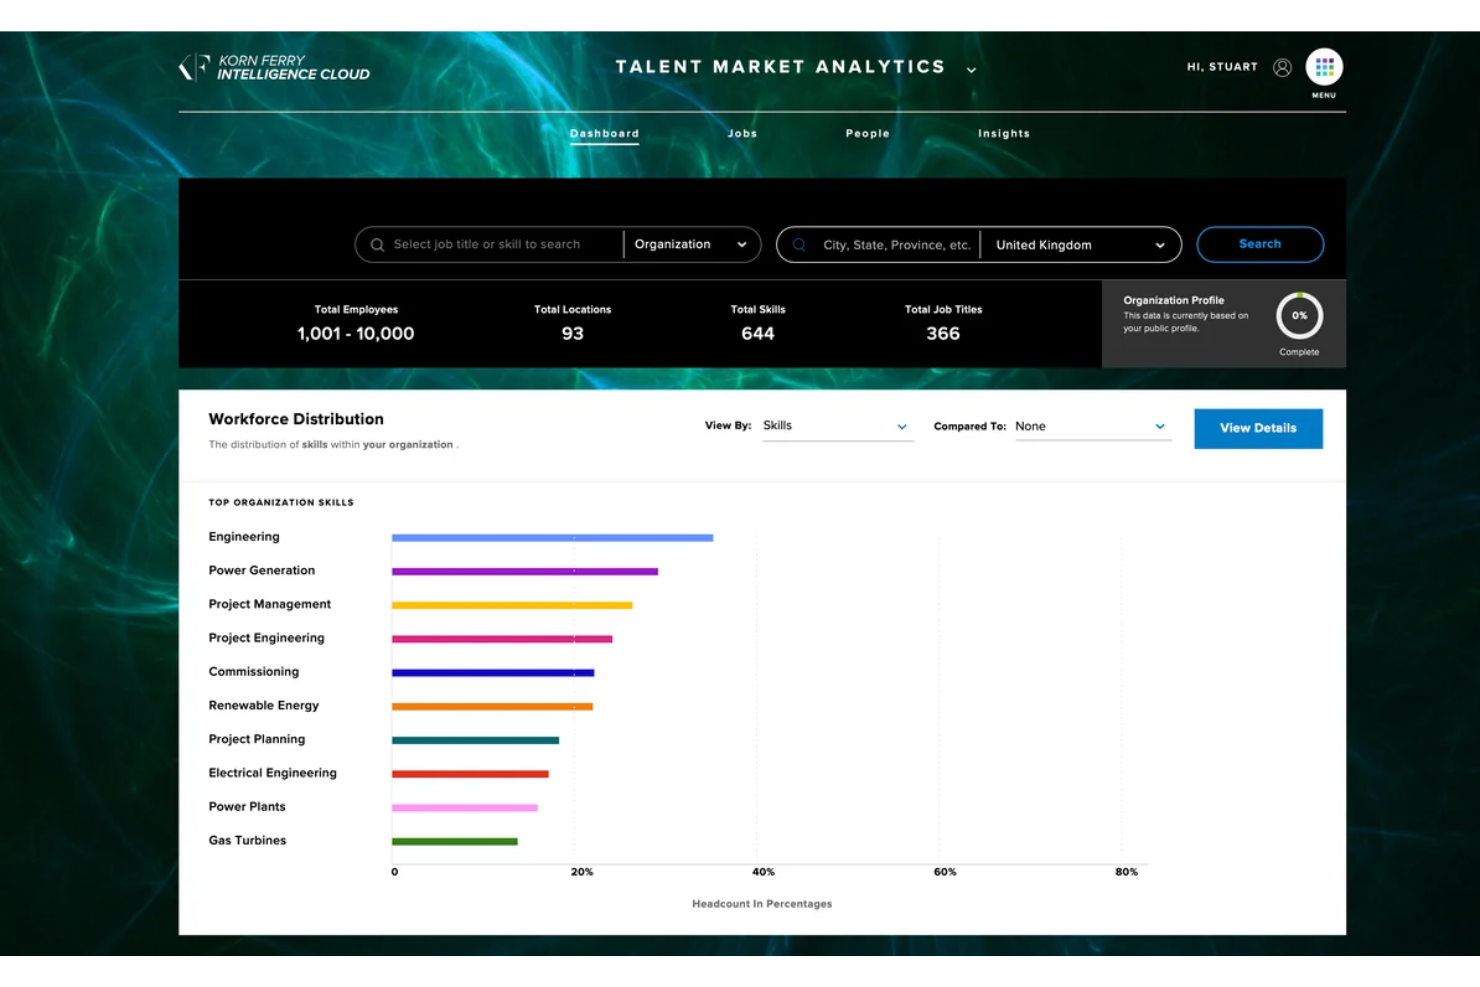Click the 0% Organization Profile progress ring
Image resolution: width=1480 pixels, height=987 pixels.
(1299, 316)
